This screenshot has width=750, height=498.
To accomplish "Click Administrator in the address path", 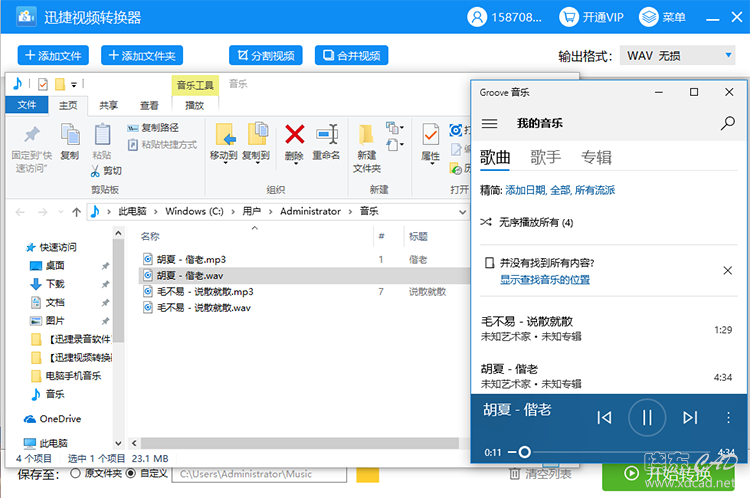I will tap(310, 211).
